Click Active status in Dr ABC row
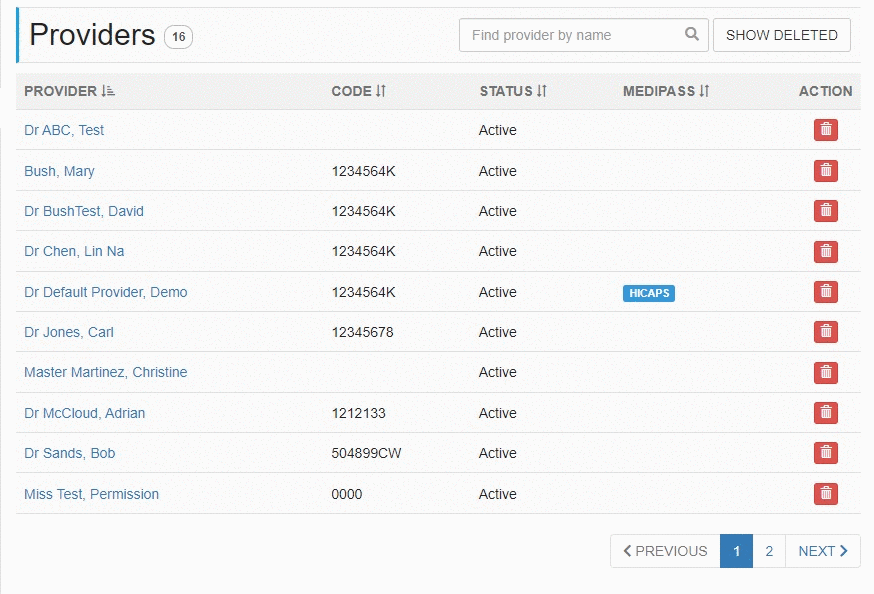The width and height of the screenshot is (874, 594). pos(498,130)
